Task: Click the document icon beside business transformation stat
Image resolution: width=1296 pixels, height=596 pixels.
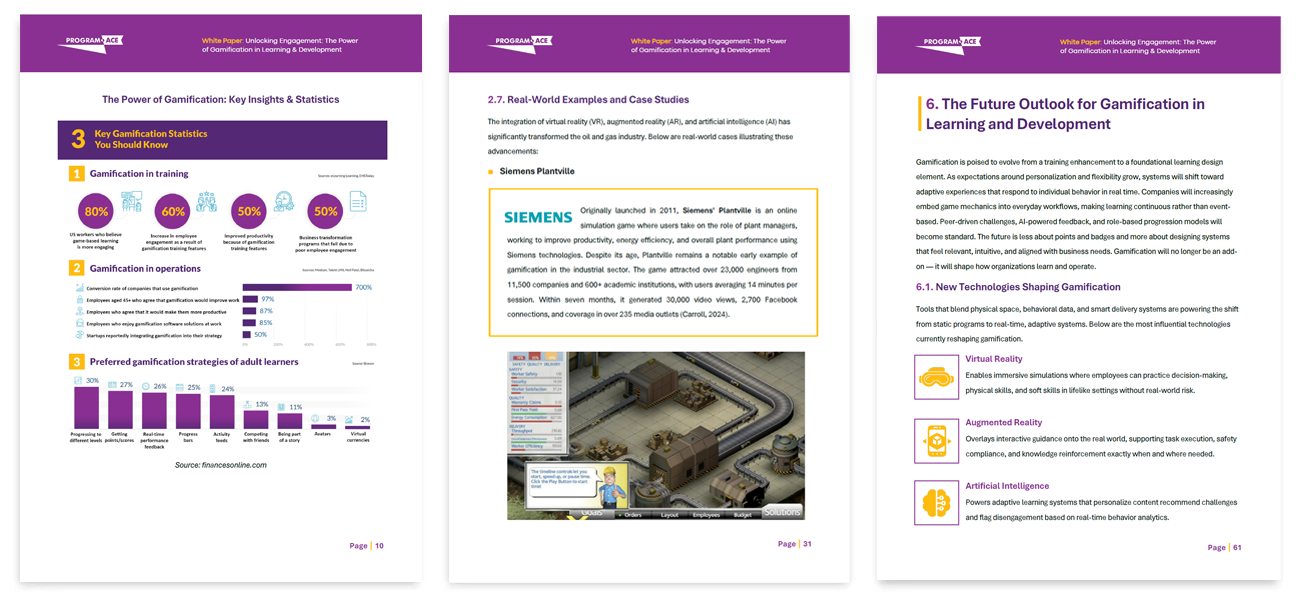Action: pyautogui.click(x=359, y=201)
